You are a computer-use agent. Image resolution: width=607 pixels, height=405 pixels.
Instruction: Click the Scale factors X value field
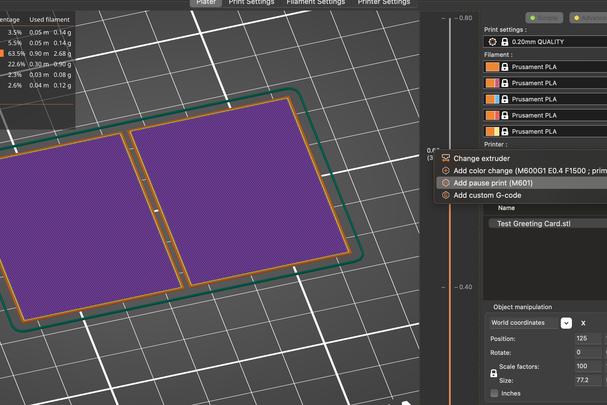coord(588,366)
